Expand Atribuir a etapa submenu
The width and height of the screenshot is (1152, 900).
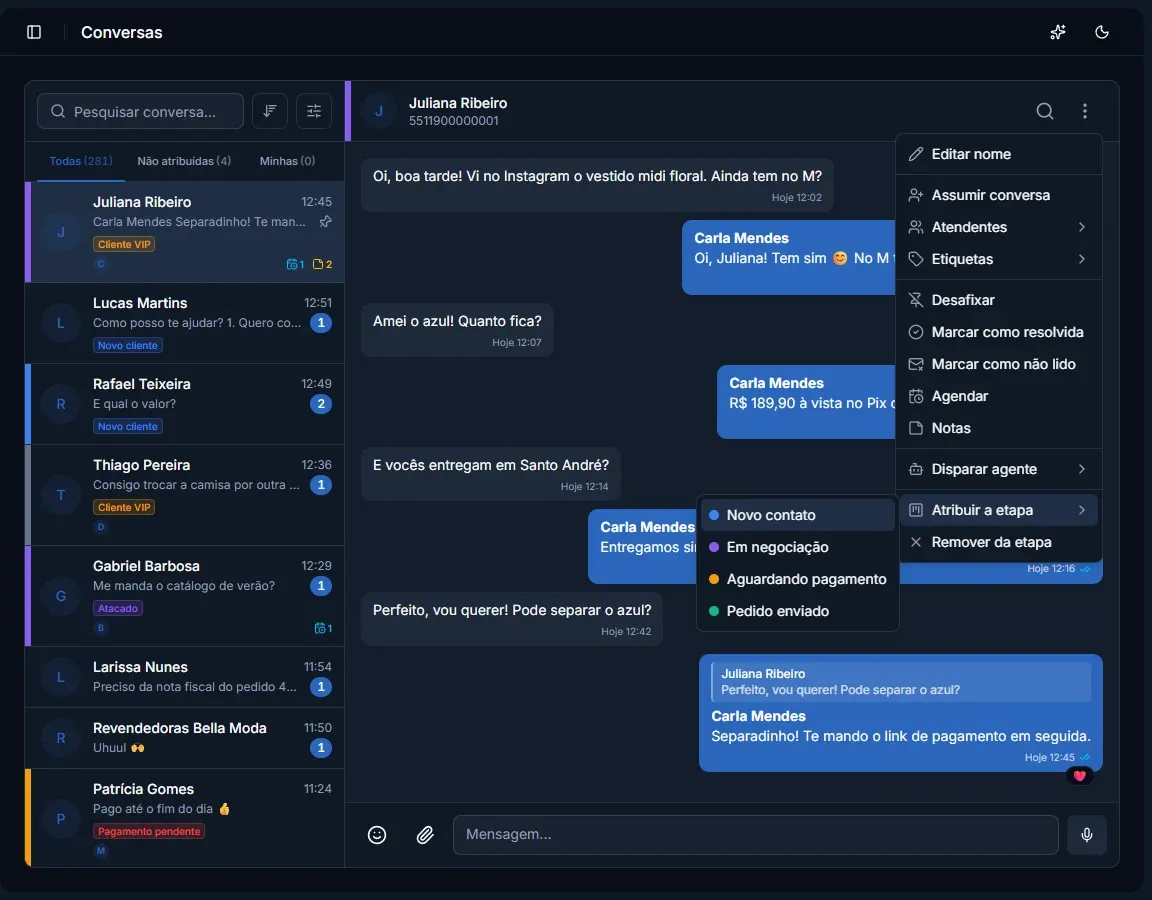[x=998, y=510]
